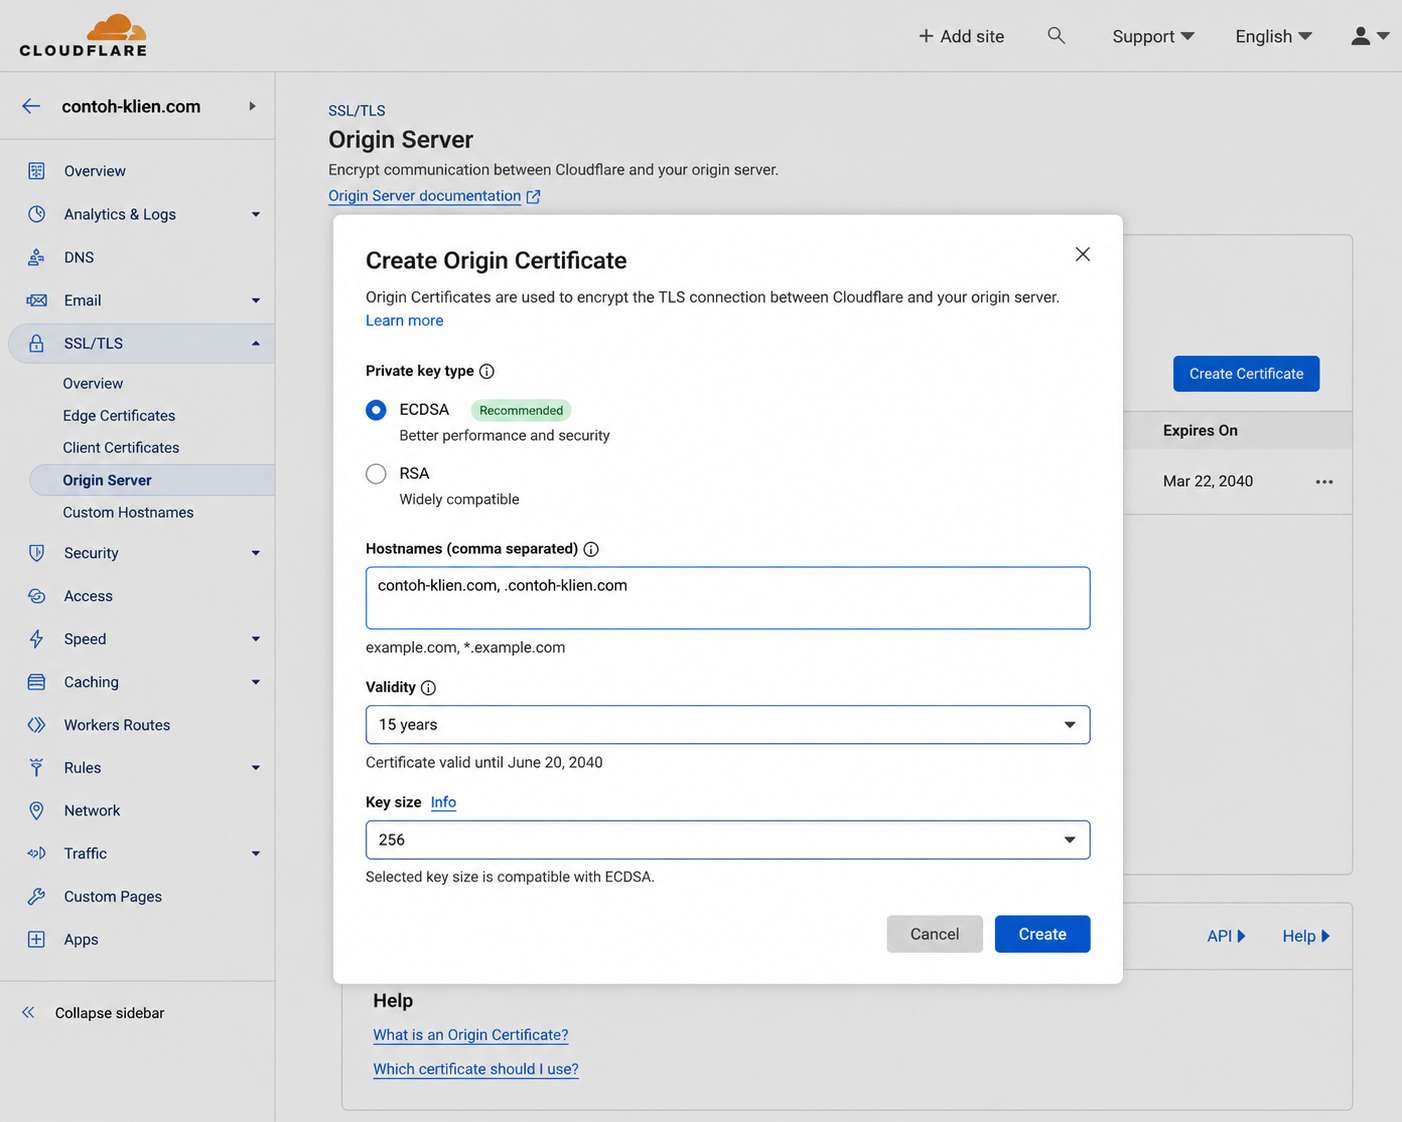
Task: Click the Cancel button
Action: [x=934, y=934]
